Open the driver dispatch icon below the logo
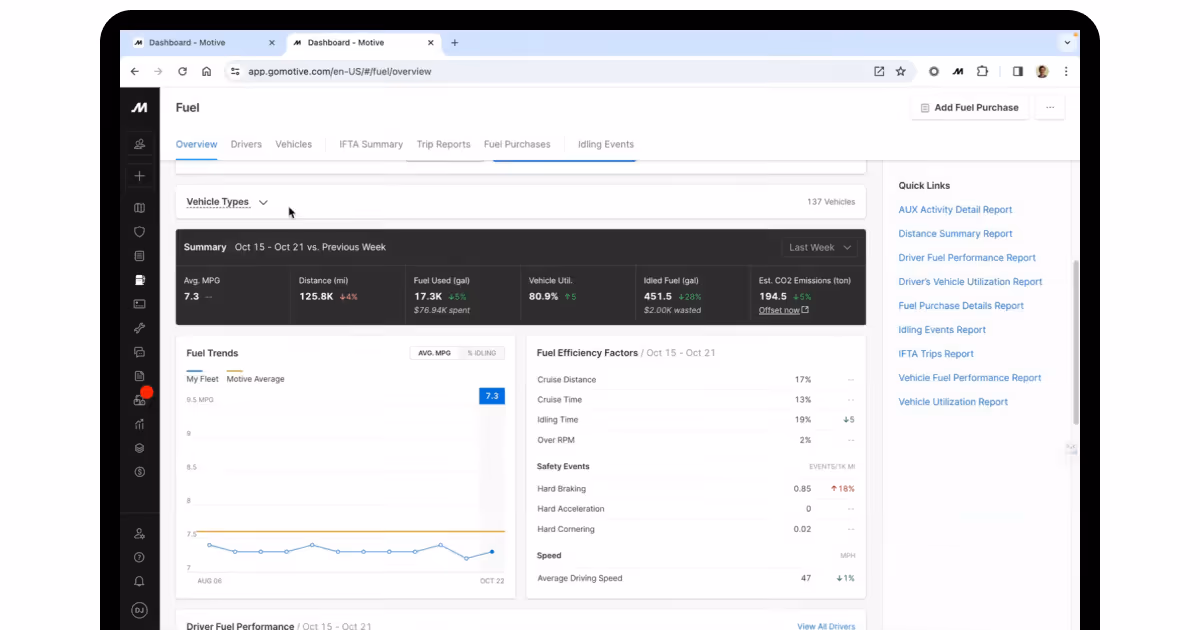Image resolution: width=1200 pixels, height=630 pixels. 139,144
